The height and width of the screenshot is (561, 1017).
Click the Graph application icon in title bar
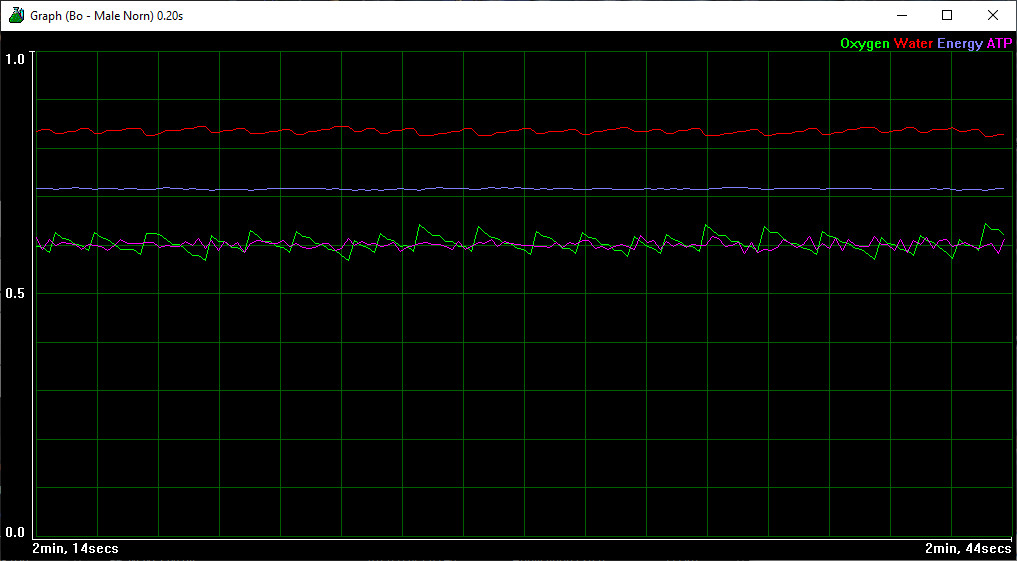point(16,15)
